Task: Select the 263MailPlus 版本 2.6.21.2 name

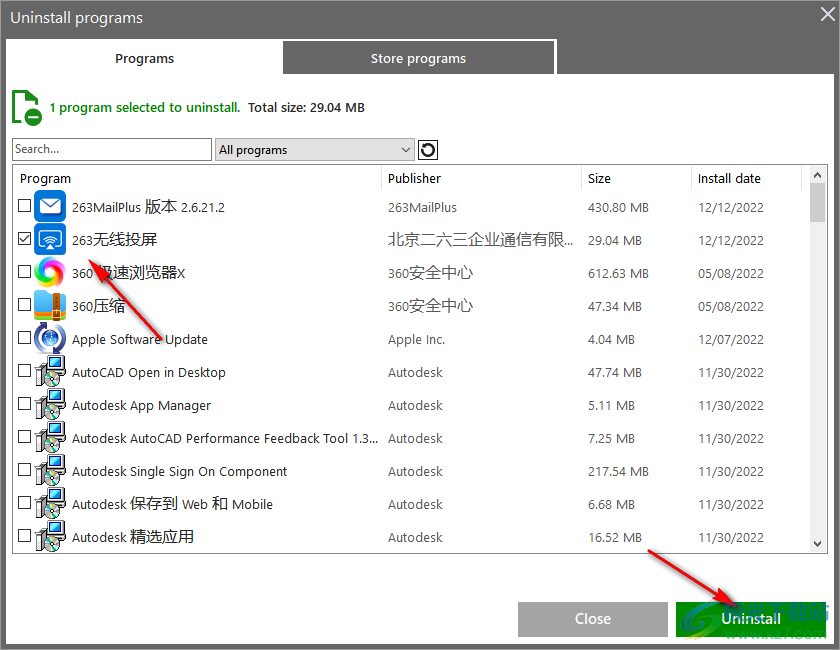Action: pyautogui.click(x=148, y=207)
